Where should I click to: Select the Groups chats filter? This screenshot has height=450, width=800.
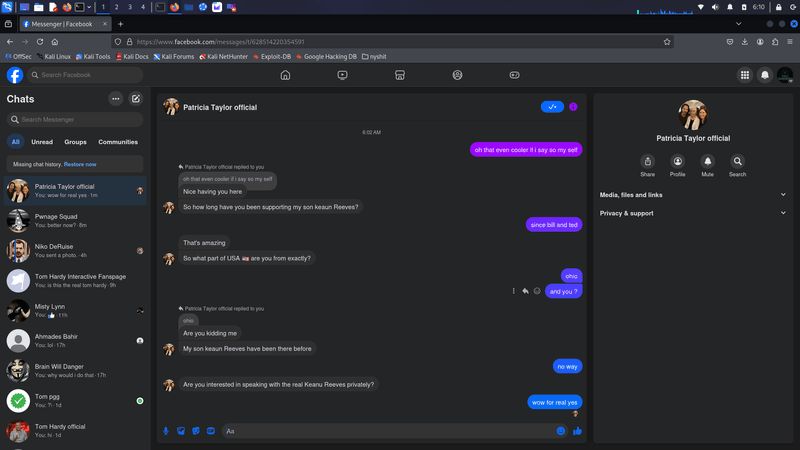(76, 142)
